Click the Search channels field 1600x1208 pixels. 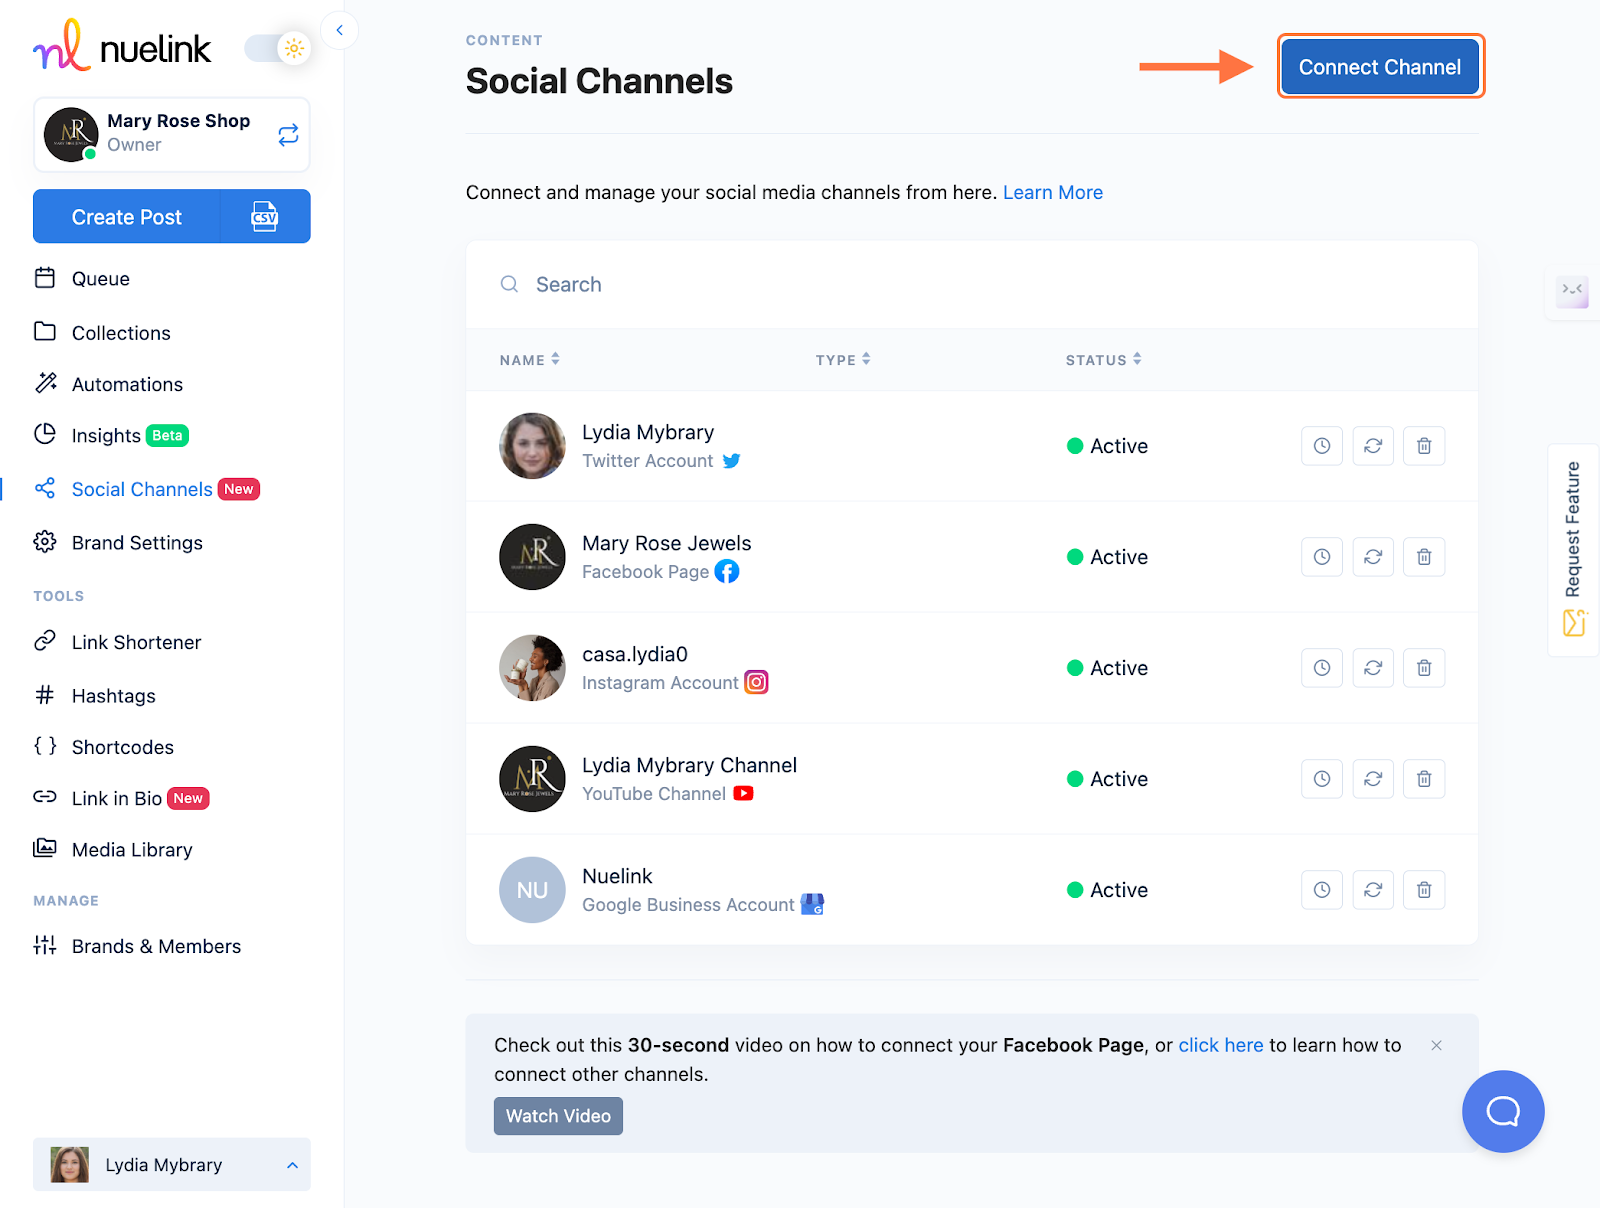click(972, 285)
